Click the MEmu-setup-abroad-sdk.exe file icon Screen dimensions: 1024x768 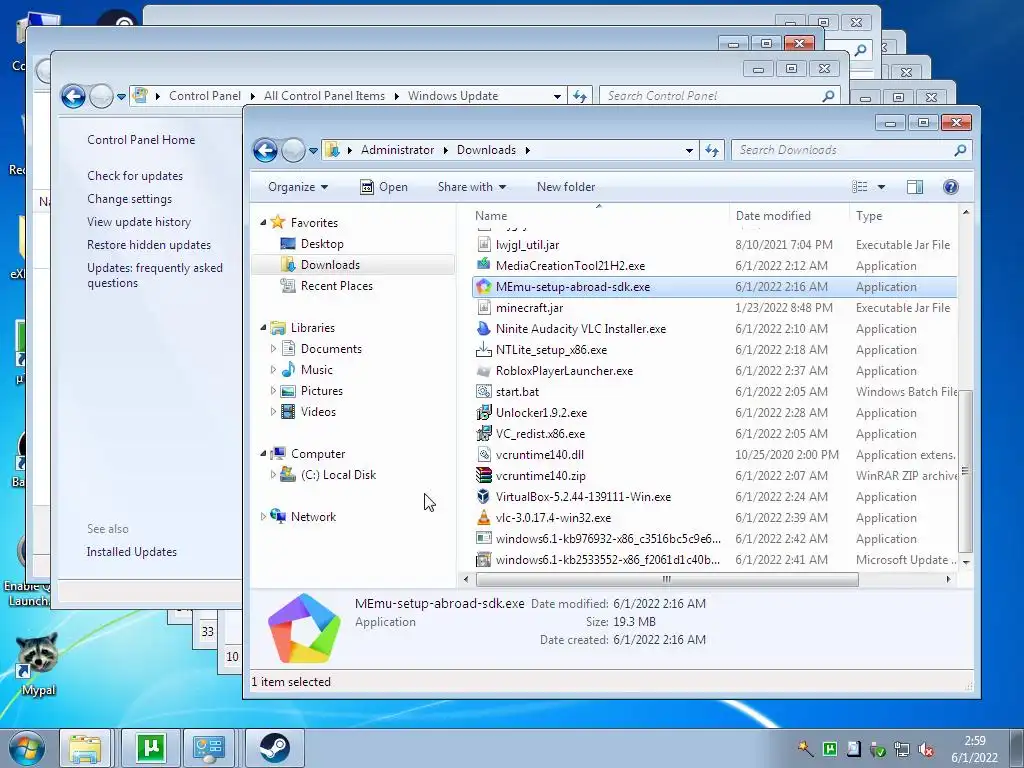[483, 287]
